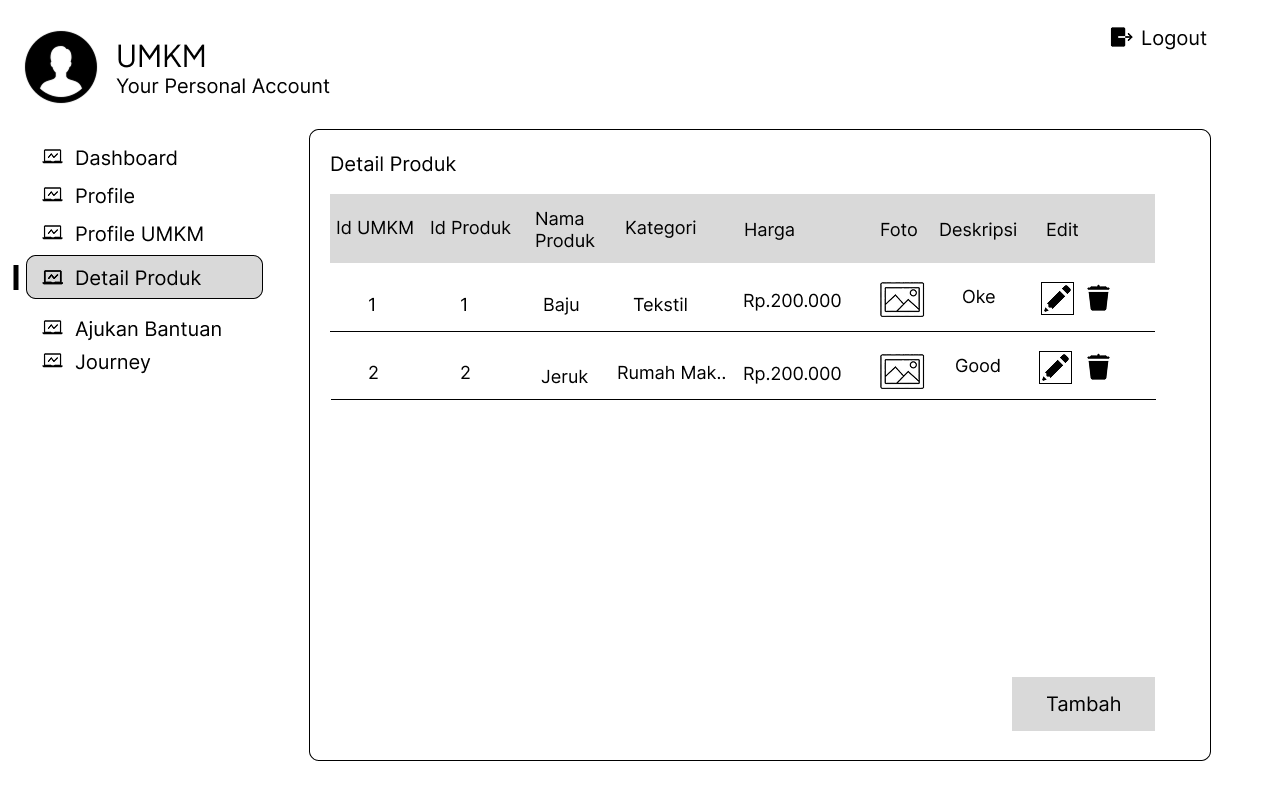Click the Logout link text
This screenshot has height=800, width=1280.
click(x=1174, y=38)
